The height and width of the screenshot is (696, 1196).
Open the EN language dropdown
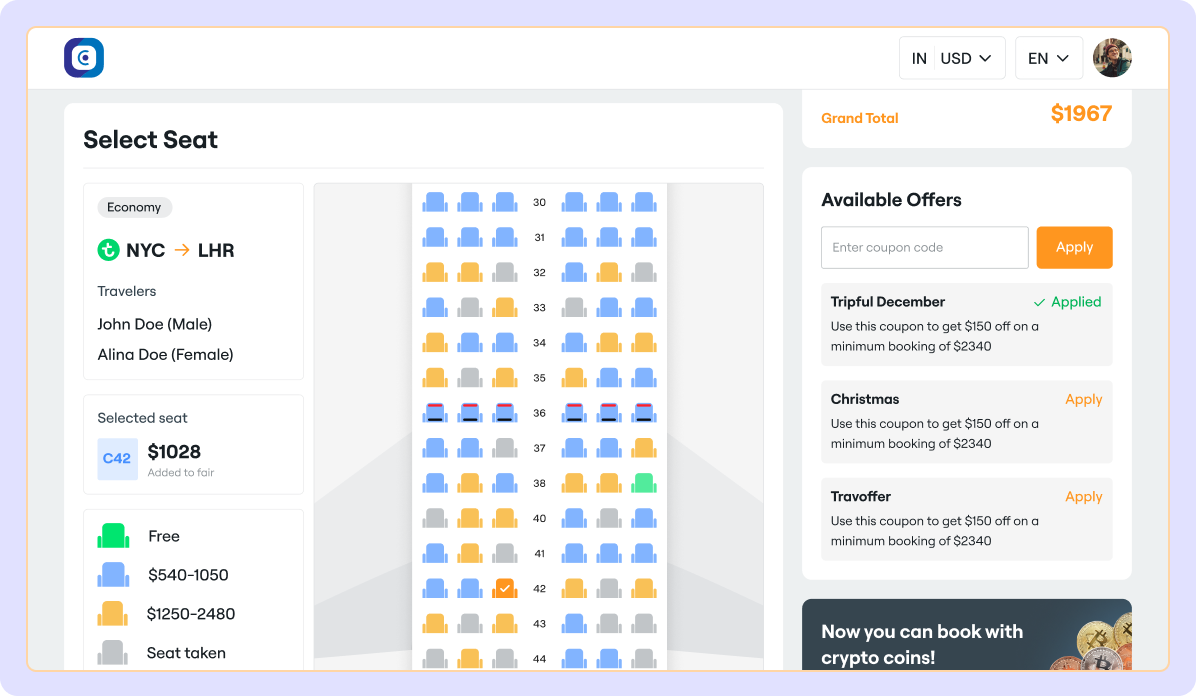pos(1049,58)
